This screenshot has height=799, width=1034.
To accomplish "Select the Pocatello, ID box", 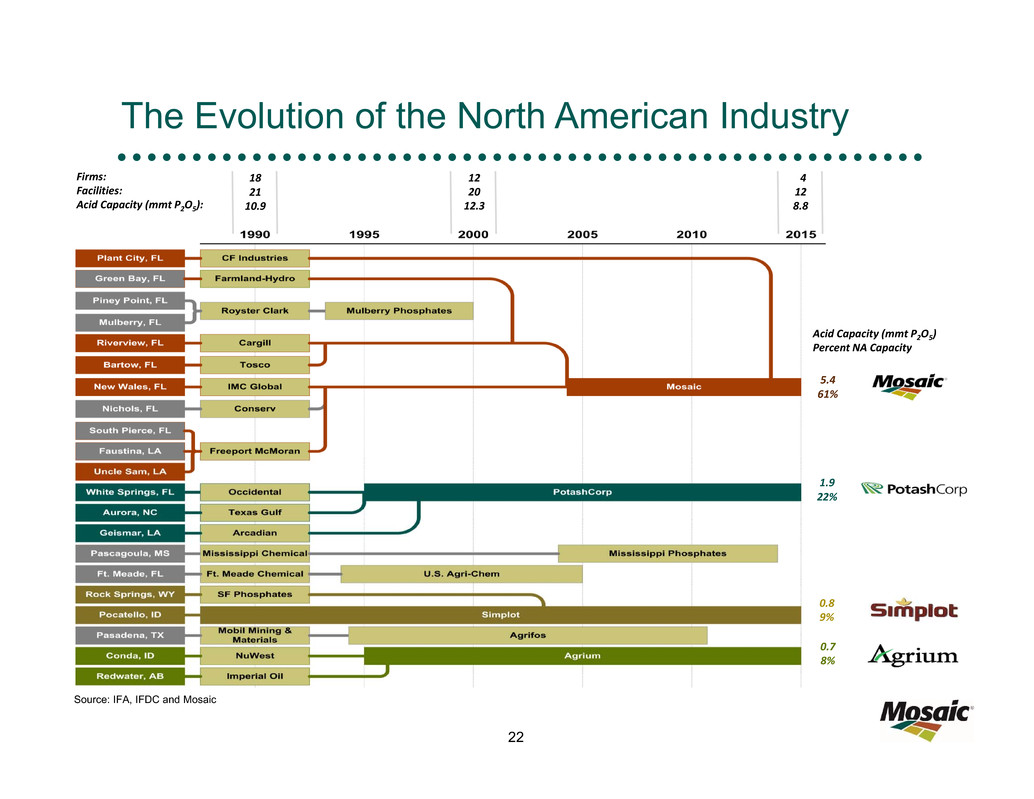I will pos(130,614).
